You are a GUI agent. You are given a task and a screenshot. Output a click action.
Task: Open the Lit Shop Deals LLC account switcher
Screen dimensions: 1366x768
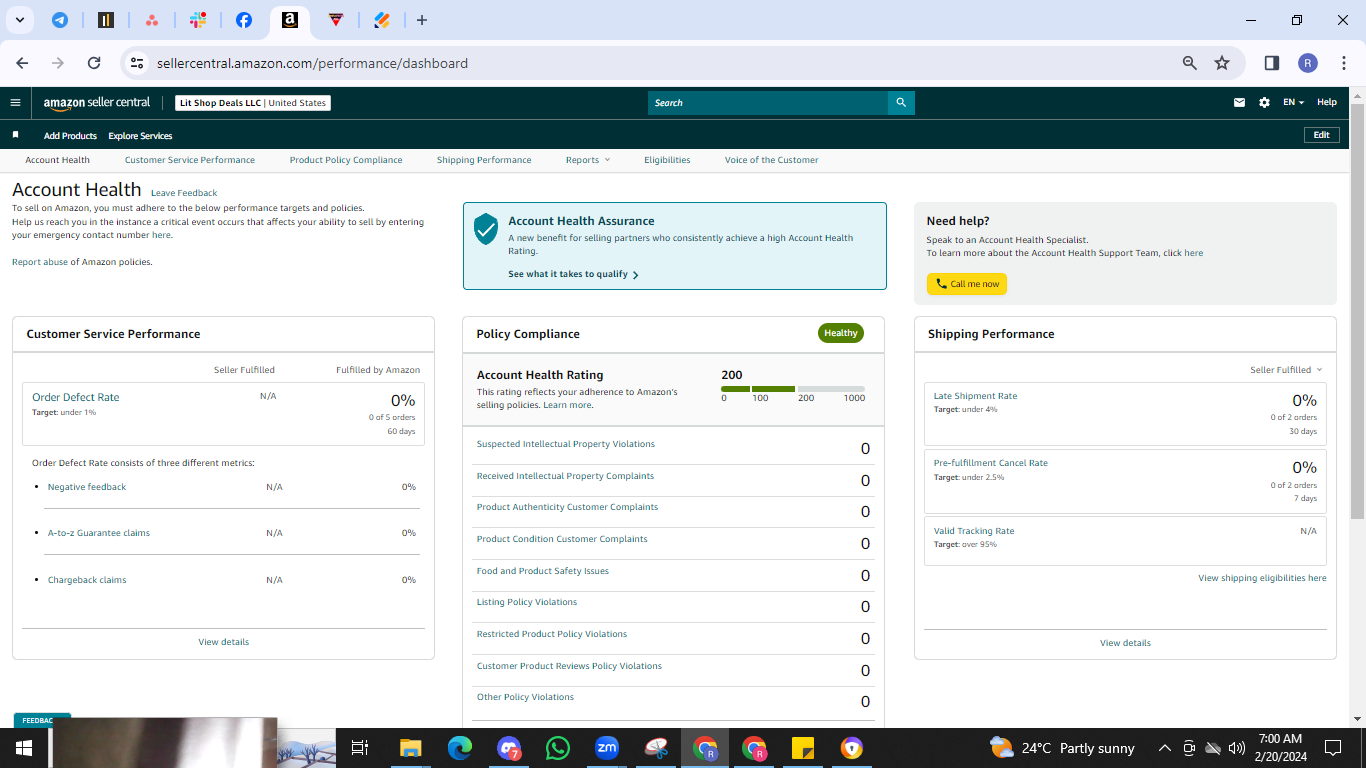tap(252, 102)
